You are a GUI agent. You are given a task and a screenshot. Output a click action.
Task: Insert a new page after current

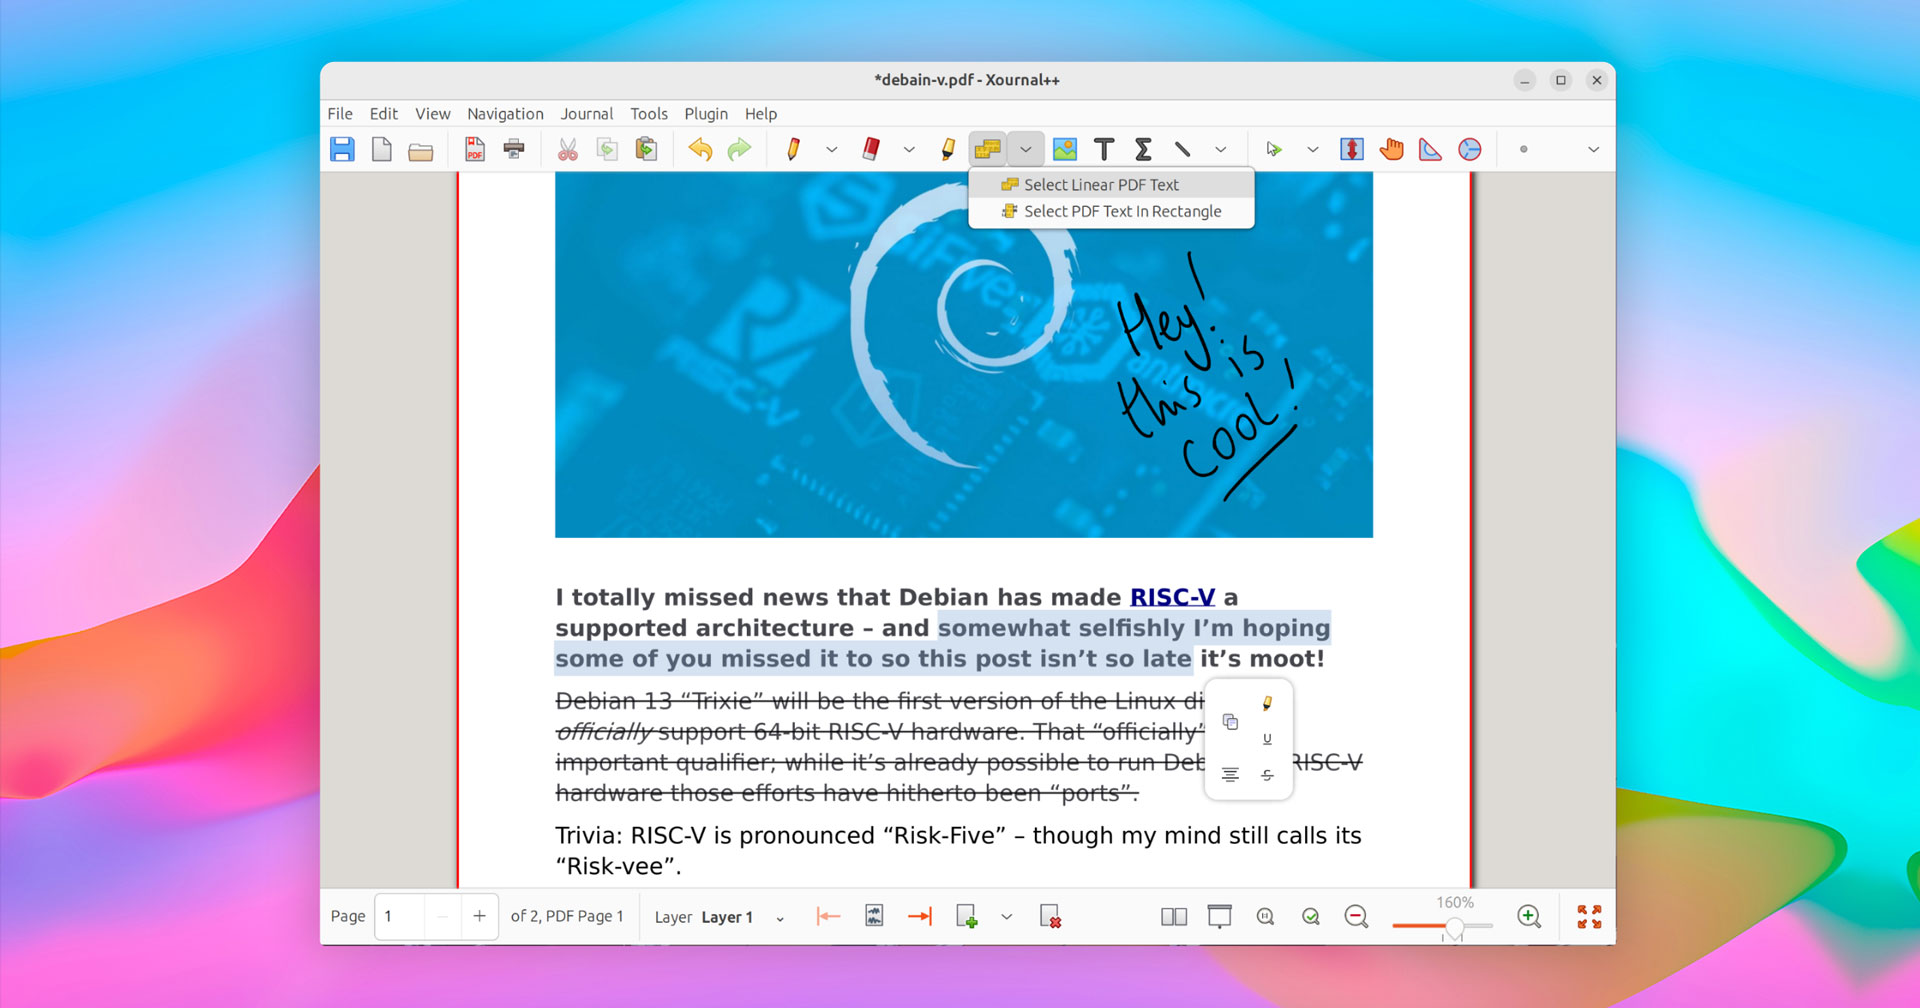point(966,917)
